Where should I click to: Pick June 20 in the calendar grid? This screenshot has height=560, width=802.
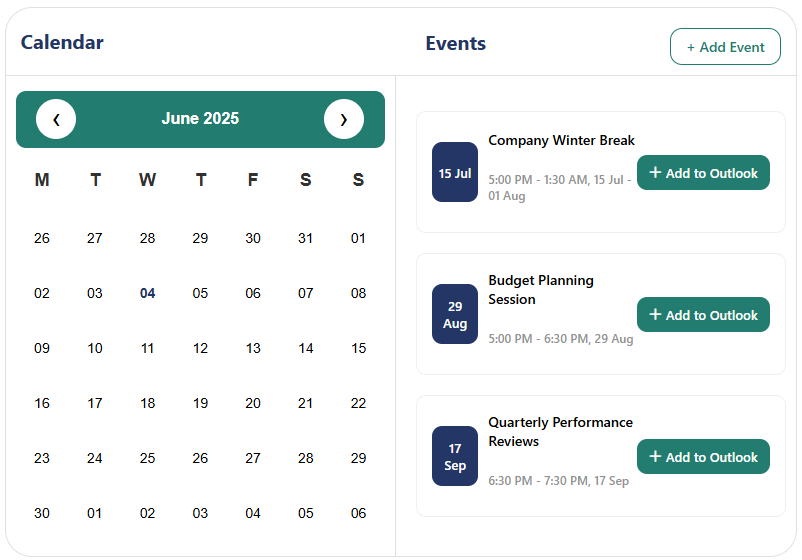click(x=253, y=404)
